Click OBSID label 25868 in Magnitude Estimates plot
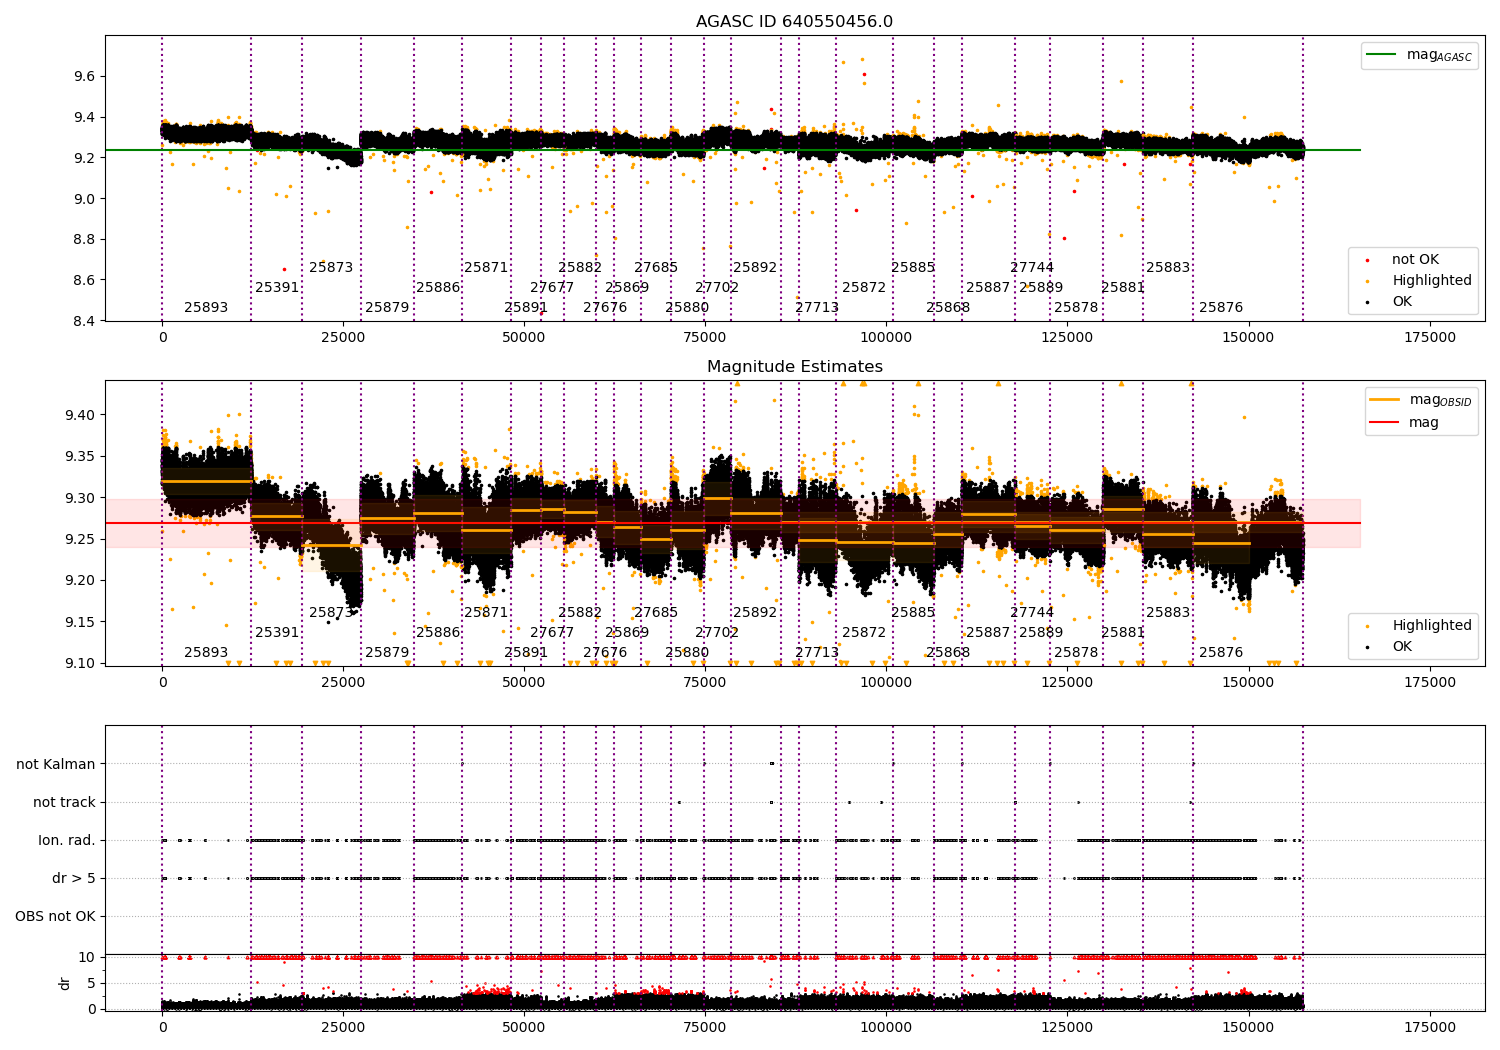This screenshot has width=1500, height=1050. [948, 653]
